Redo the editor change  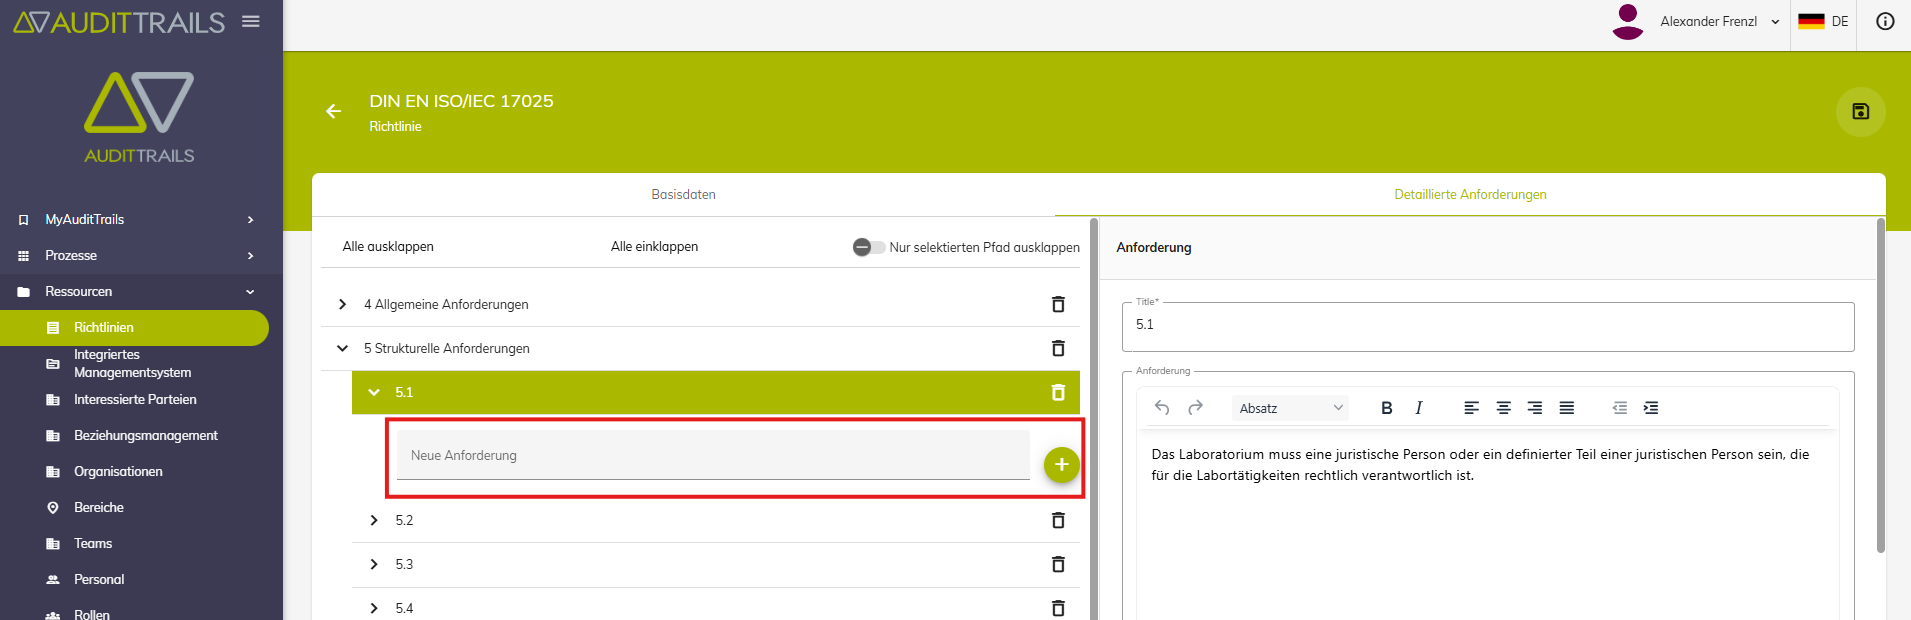[x=1195, y=407]
